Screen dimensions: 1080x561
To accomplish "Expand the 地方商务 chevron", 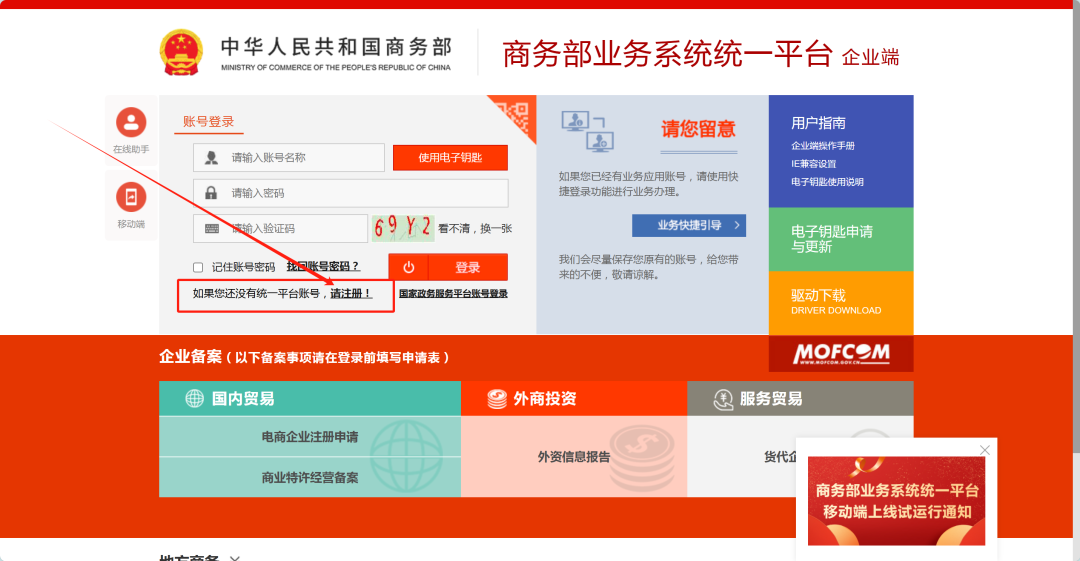I will [234, 557].
